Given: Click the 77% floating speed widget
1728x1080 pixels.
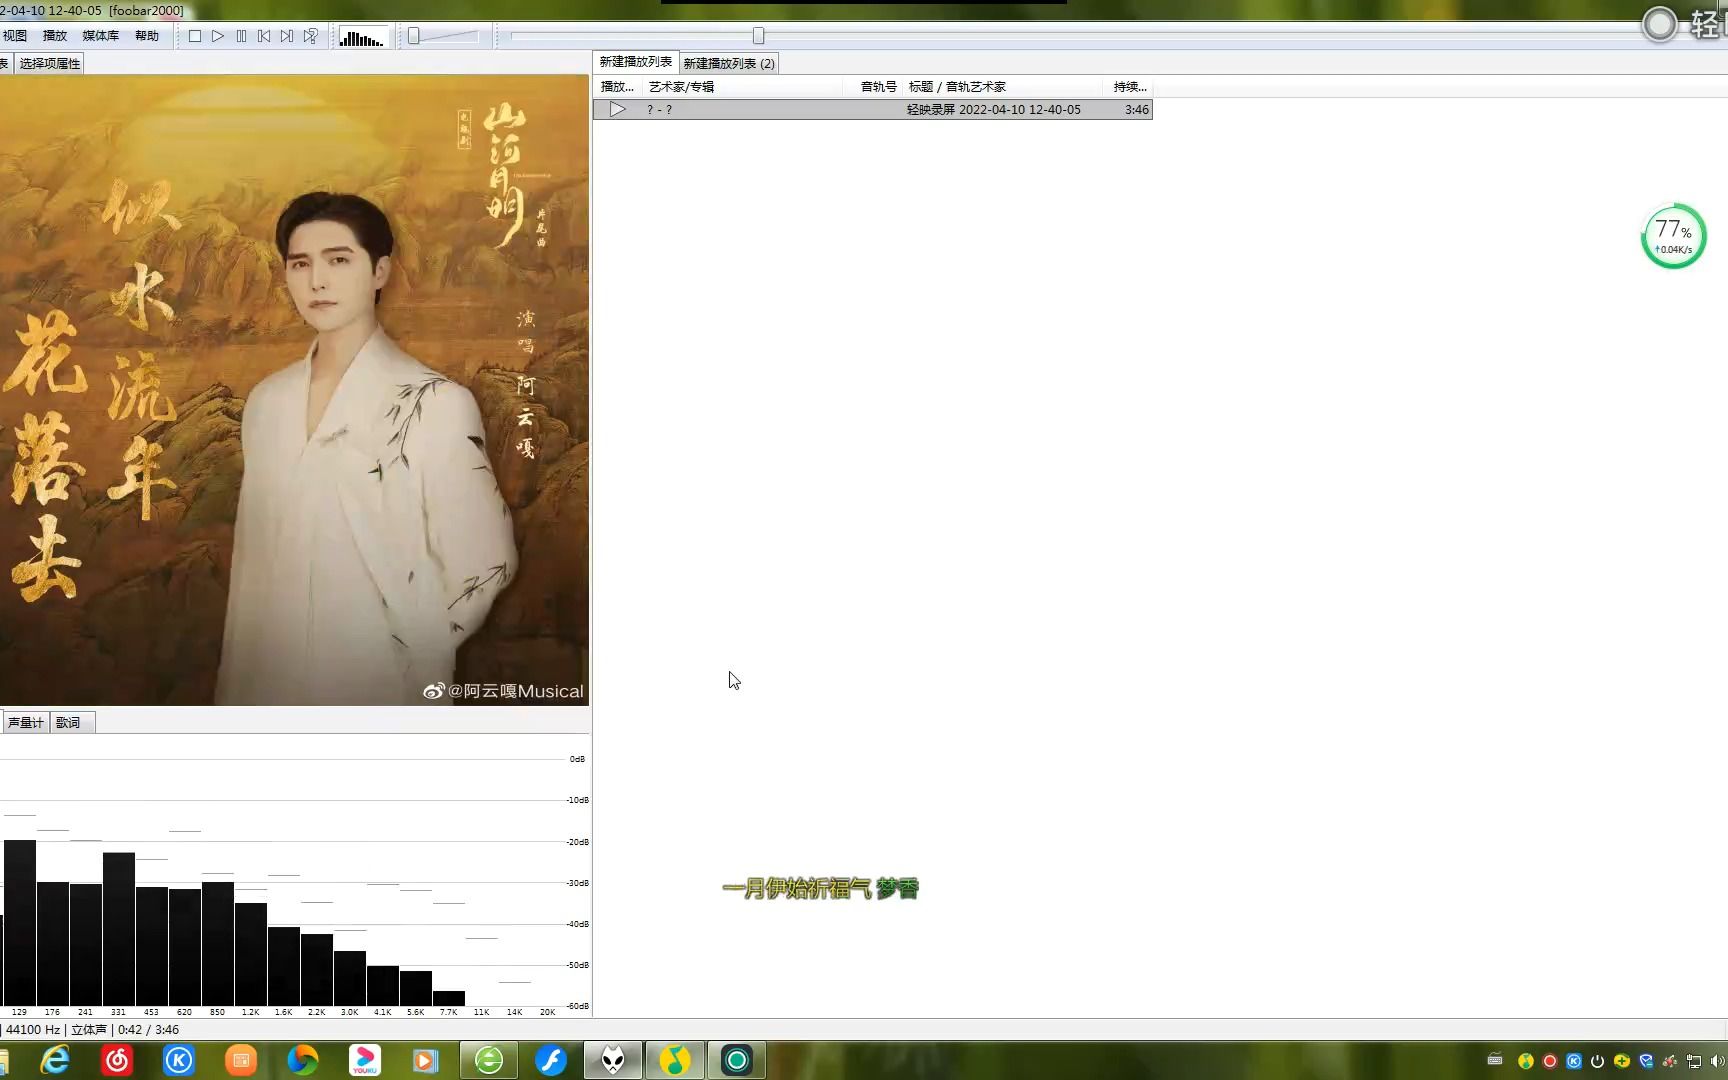Looking at the screenshot, I should tap(1674, 236).
